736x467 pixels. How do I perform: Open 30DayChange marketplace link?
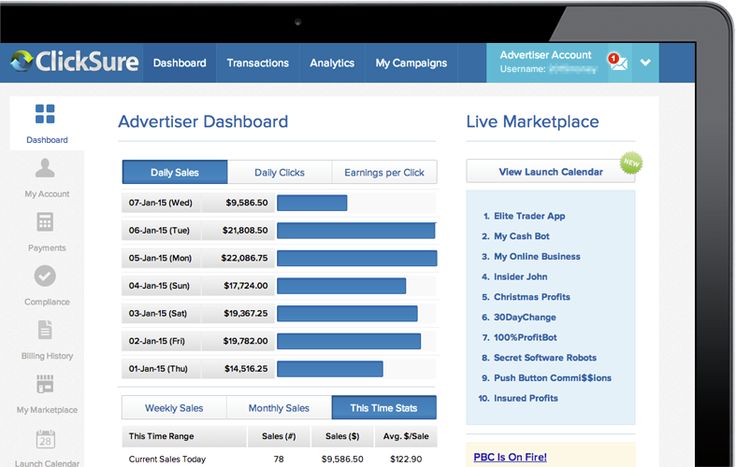tap(525, 317)
